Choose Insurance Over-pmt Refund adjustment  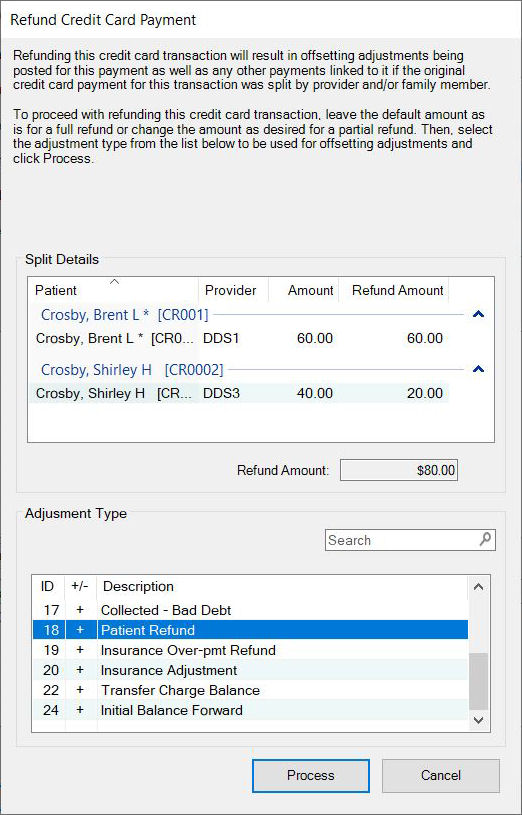pyautogui.click(x=250, y=650)
